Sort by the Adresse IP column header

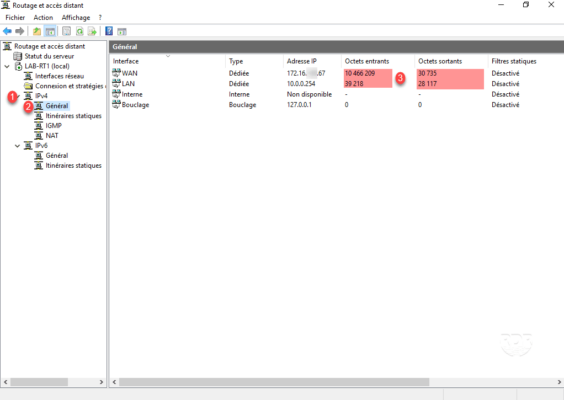(x=312, y=61)
